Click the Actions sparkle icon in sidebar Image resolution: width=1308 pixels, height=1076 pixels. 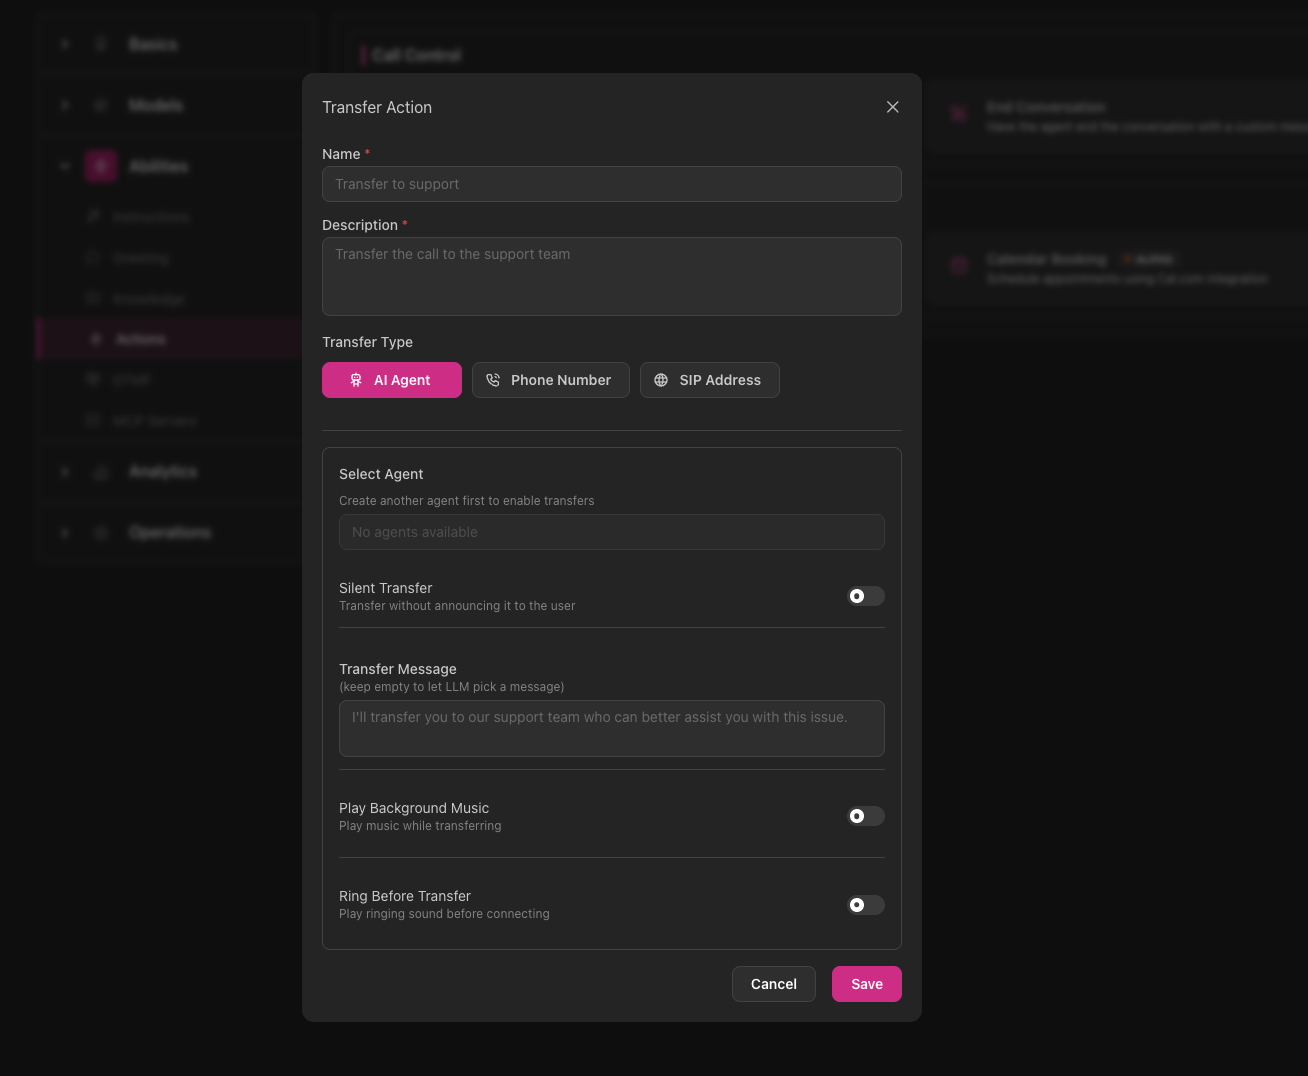pyautogui.click(x=95, y=339)
